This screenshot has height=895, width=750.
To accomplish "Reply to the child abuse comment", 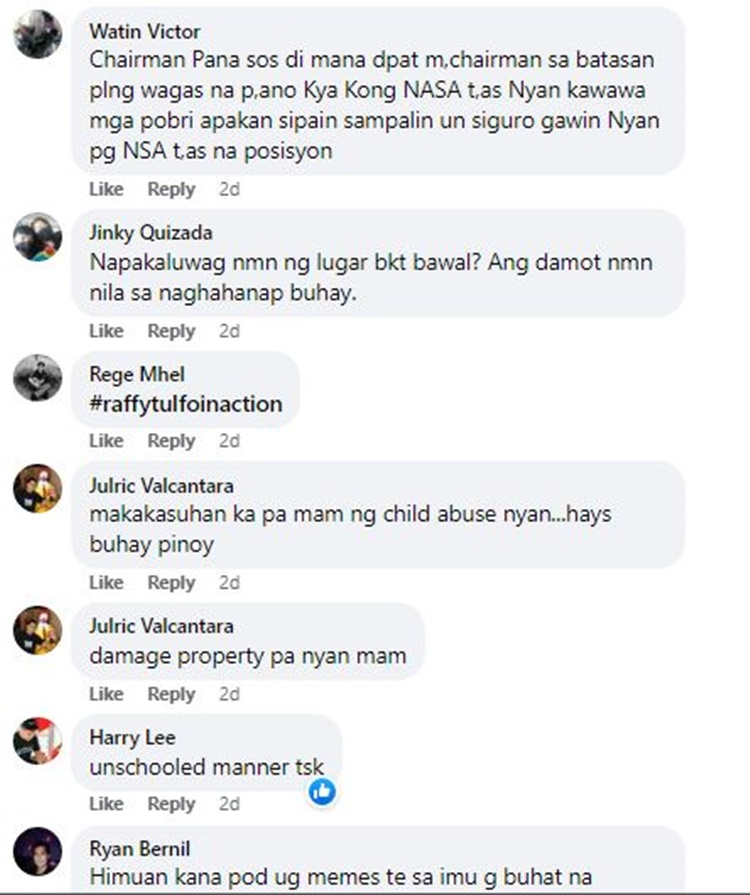I will 171,583.
